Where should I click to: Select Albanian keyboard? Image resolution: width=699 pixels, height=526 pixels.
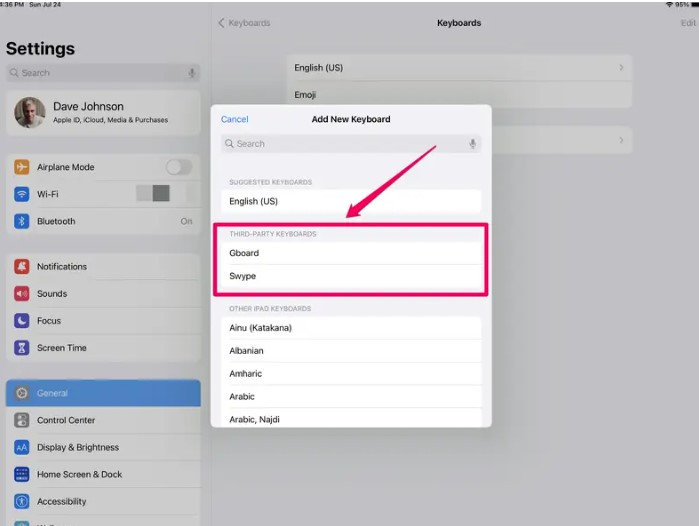(x=351, y=351)
